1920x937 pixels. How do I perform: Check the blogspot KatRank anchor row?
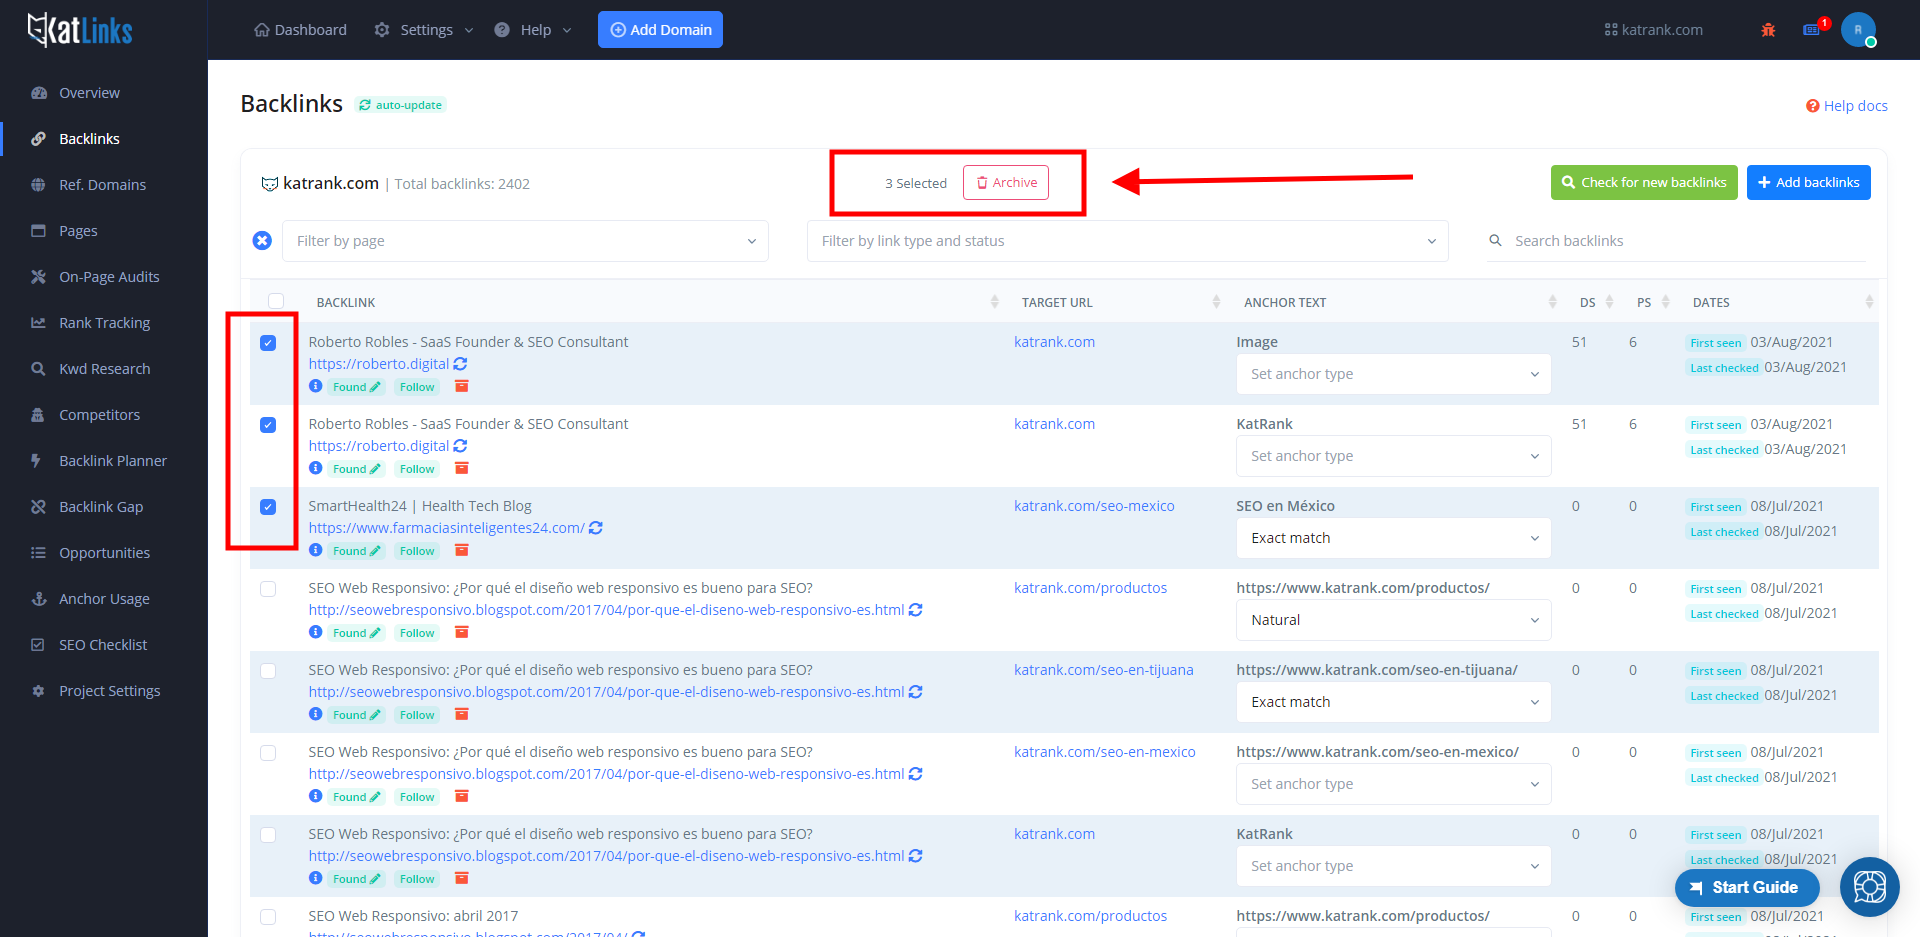tap(268, 835)
